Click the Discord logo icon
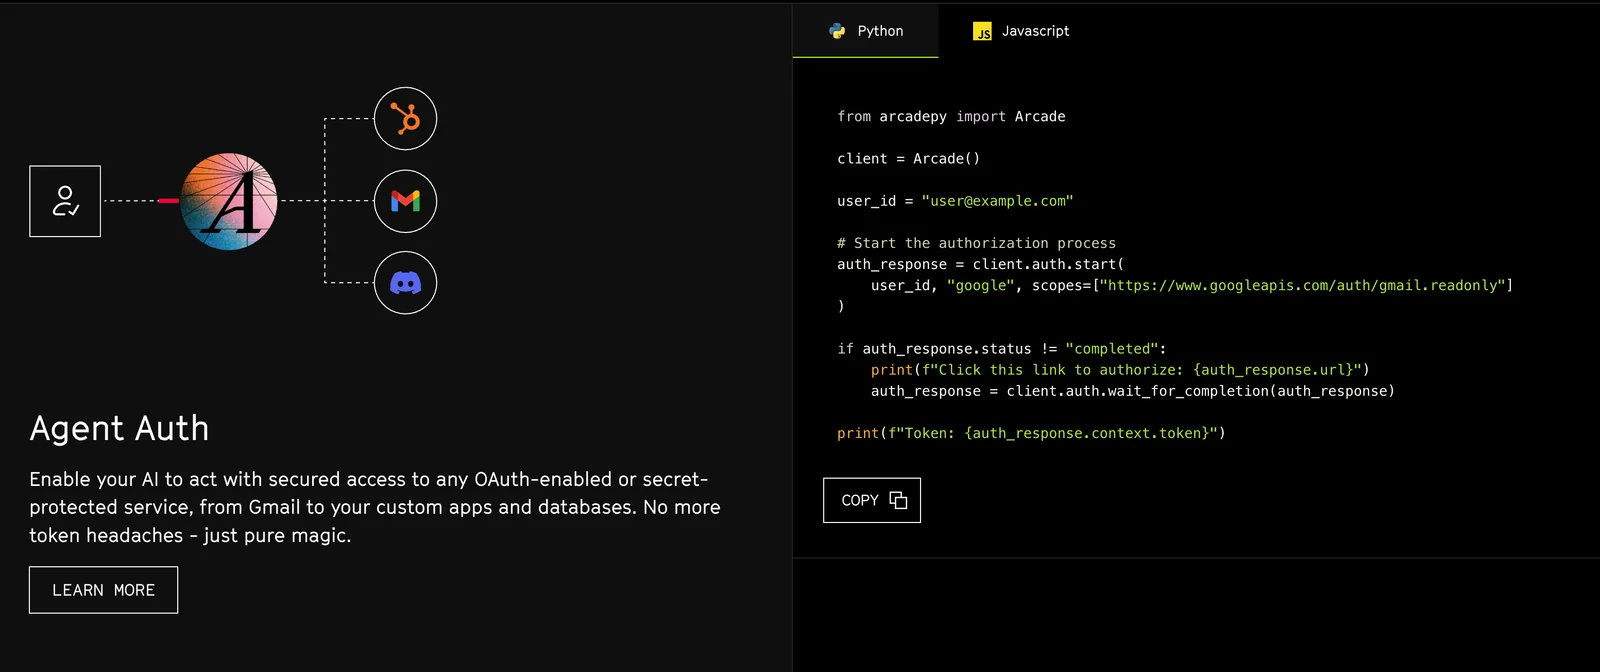 point(405,283)
